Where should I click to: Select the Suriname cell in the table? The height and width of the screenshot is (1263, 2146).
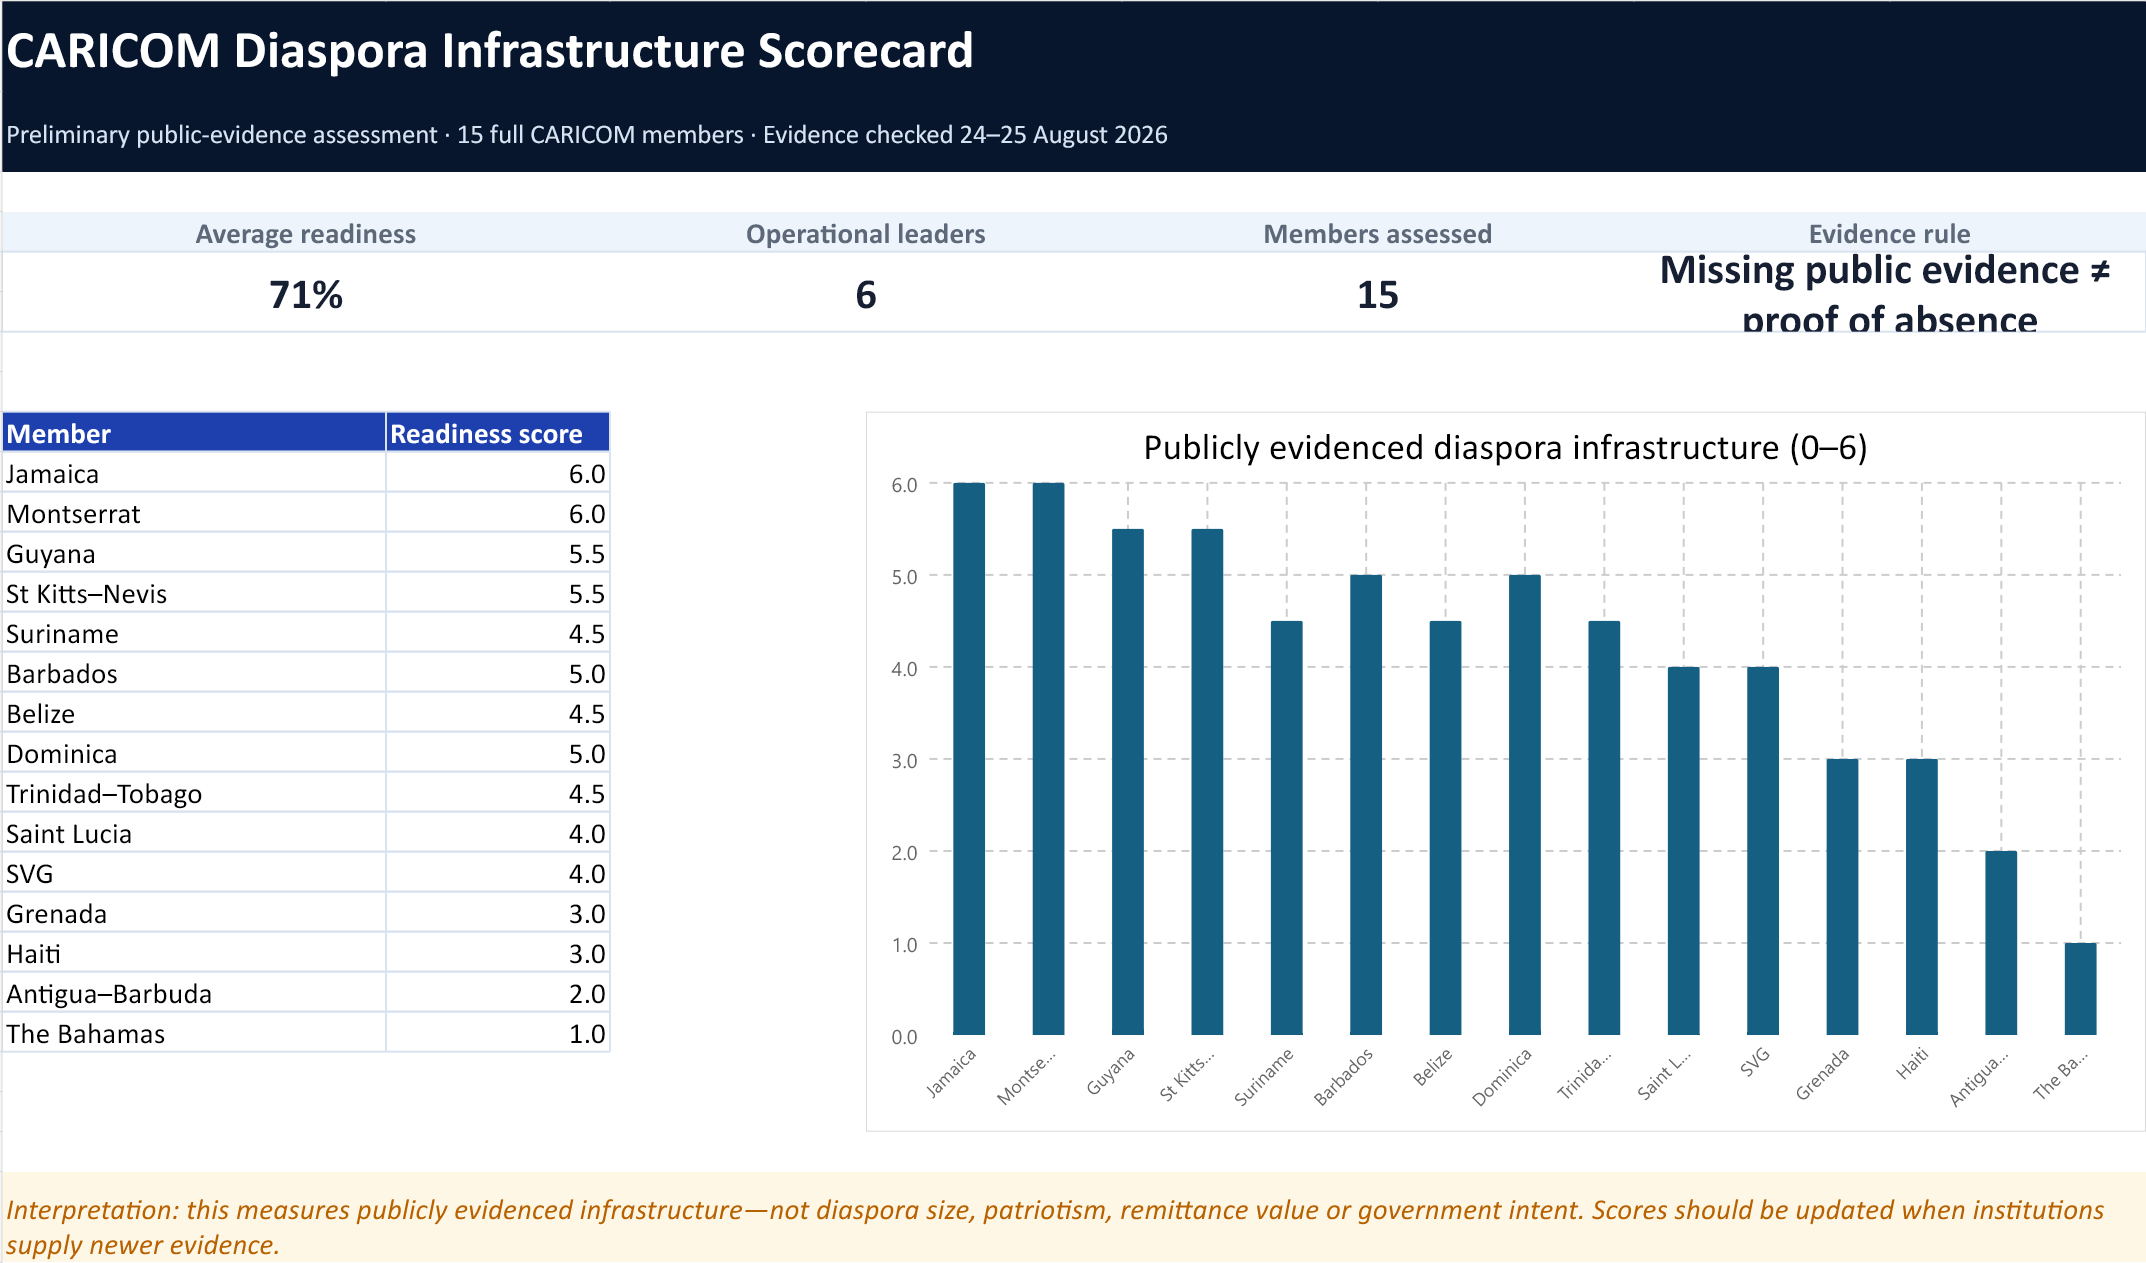coord(194,633)
